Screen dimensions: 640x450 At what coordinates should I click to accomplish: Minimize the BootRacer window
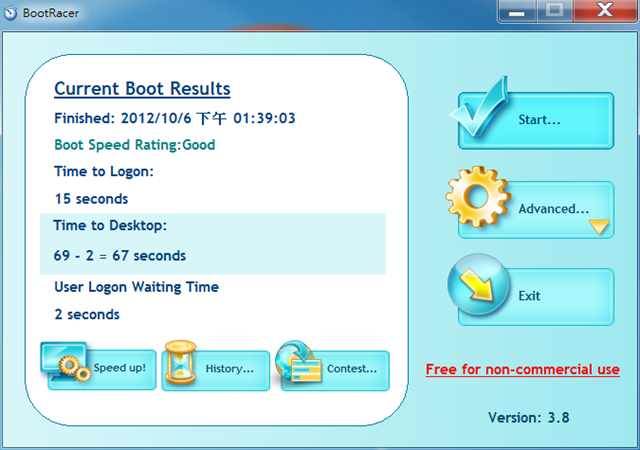[516, 11]
